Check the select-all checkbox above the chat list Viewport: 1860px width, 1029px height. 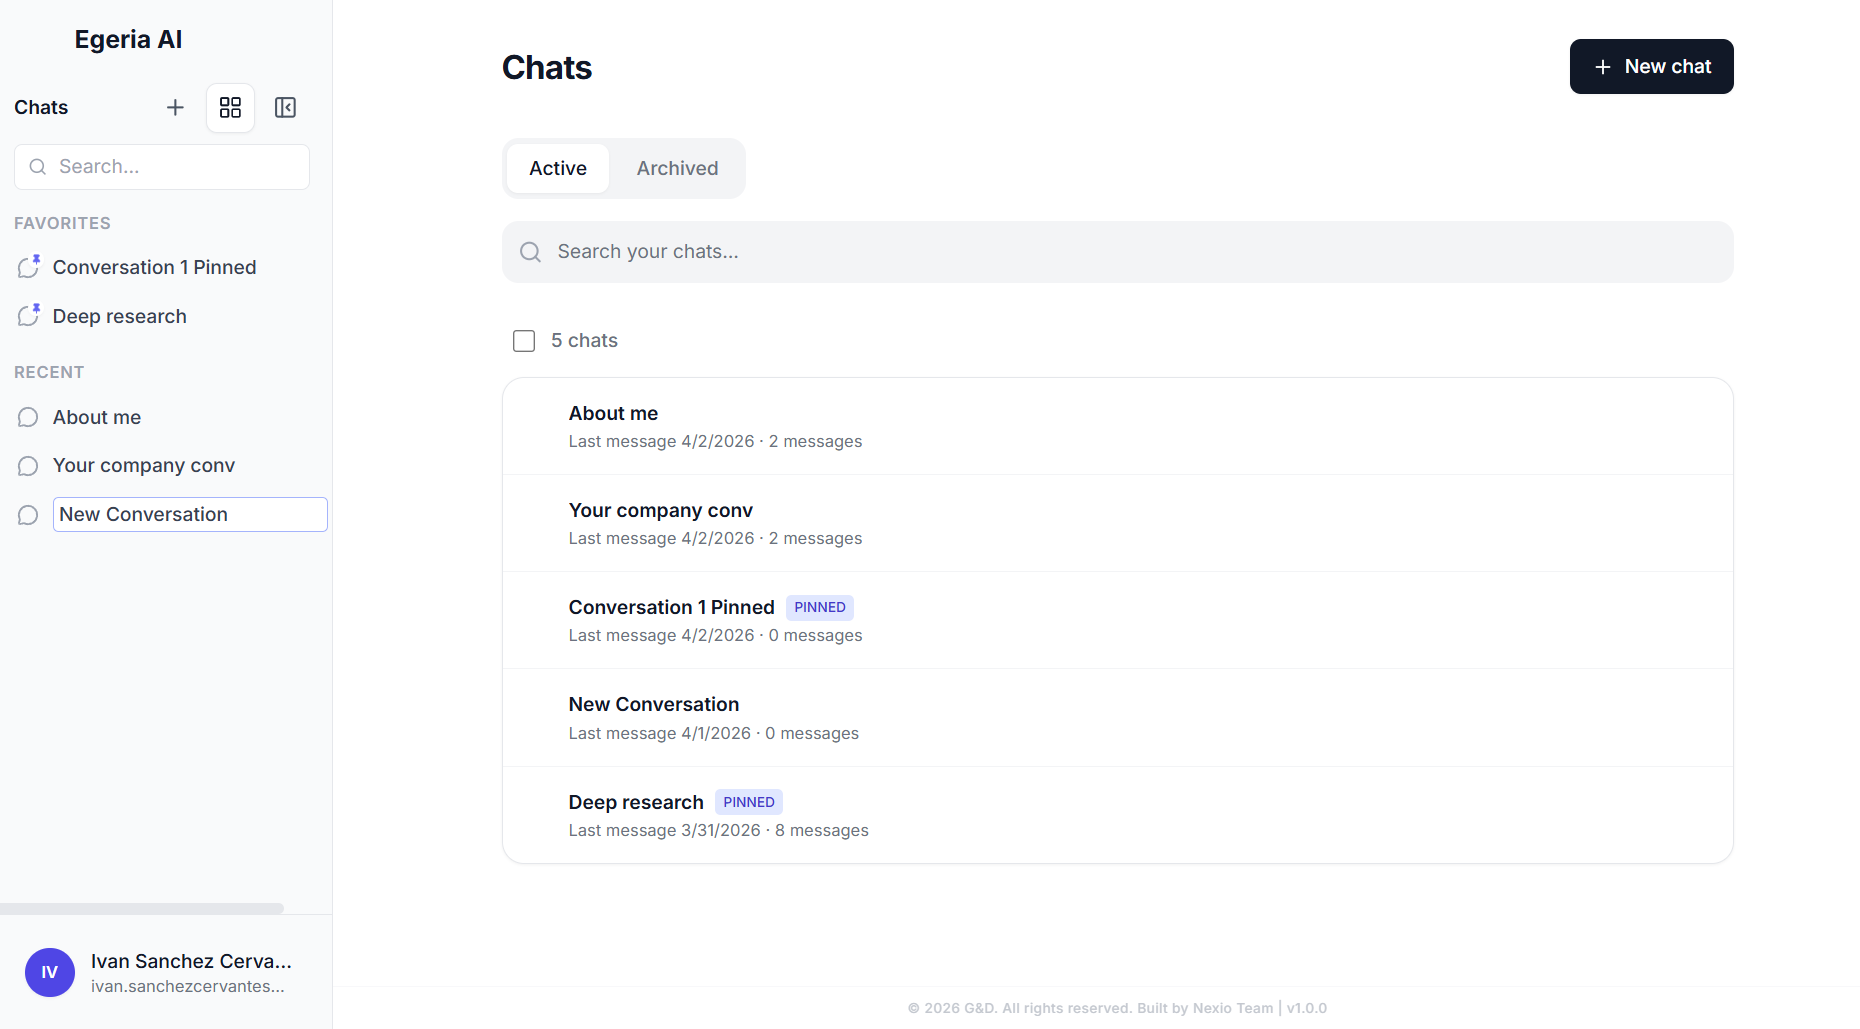(x=523, y=340)
